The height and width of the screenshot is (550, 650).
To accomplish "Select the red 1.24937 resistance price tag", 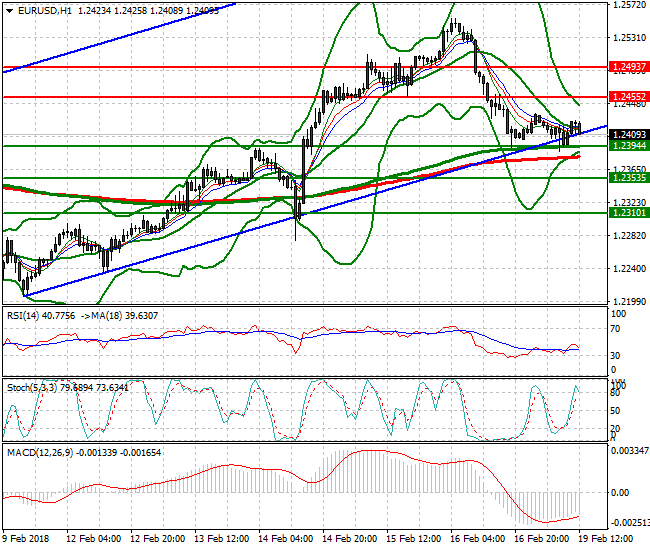I will click(629, 67).
